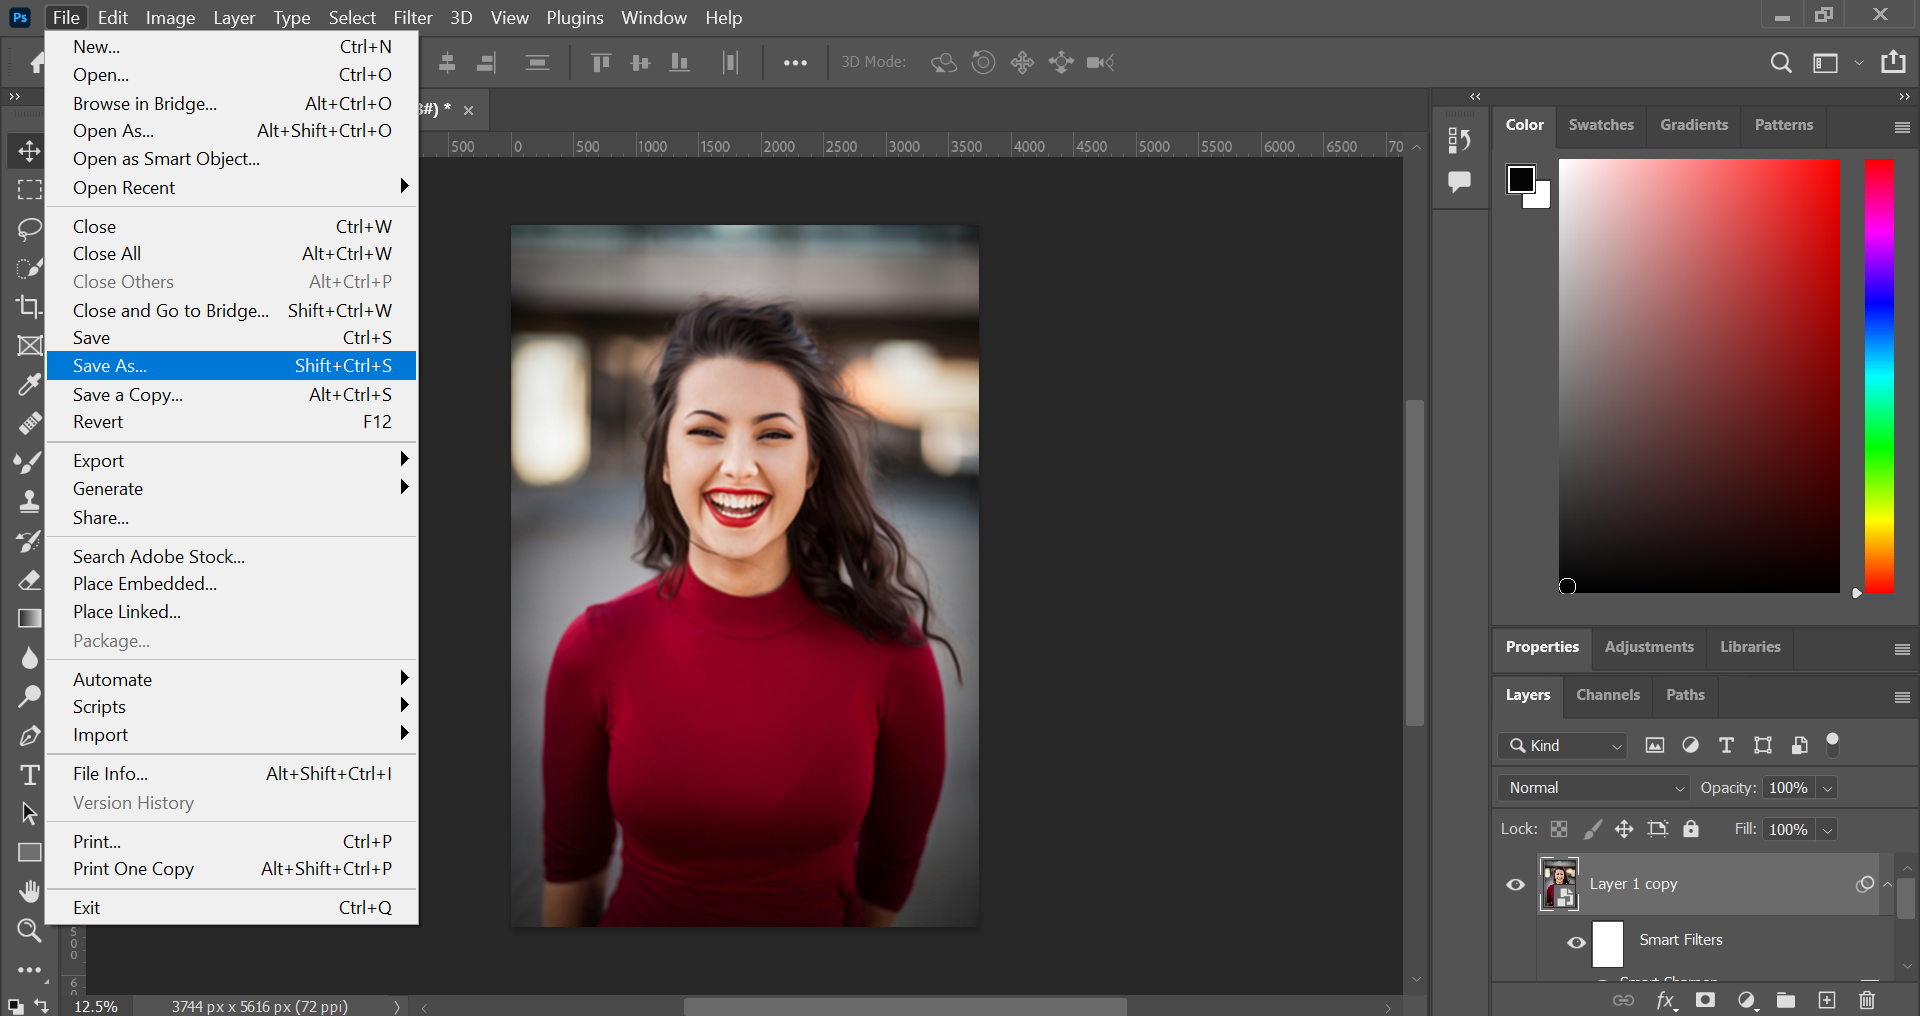The image size is (1920, 1016).
Task: Pick a color in the color field
Action: pyautogui.click(x=1699, y=376)
